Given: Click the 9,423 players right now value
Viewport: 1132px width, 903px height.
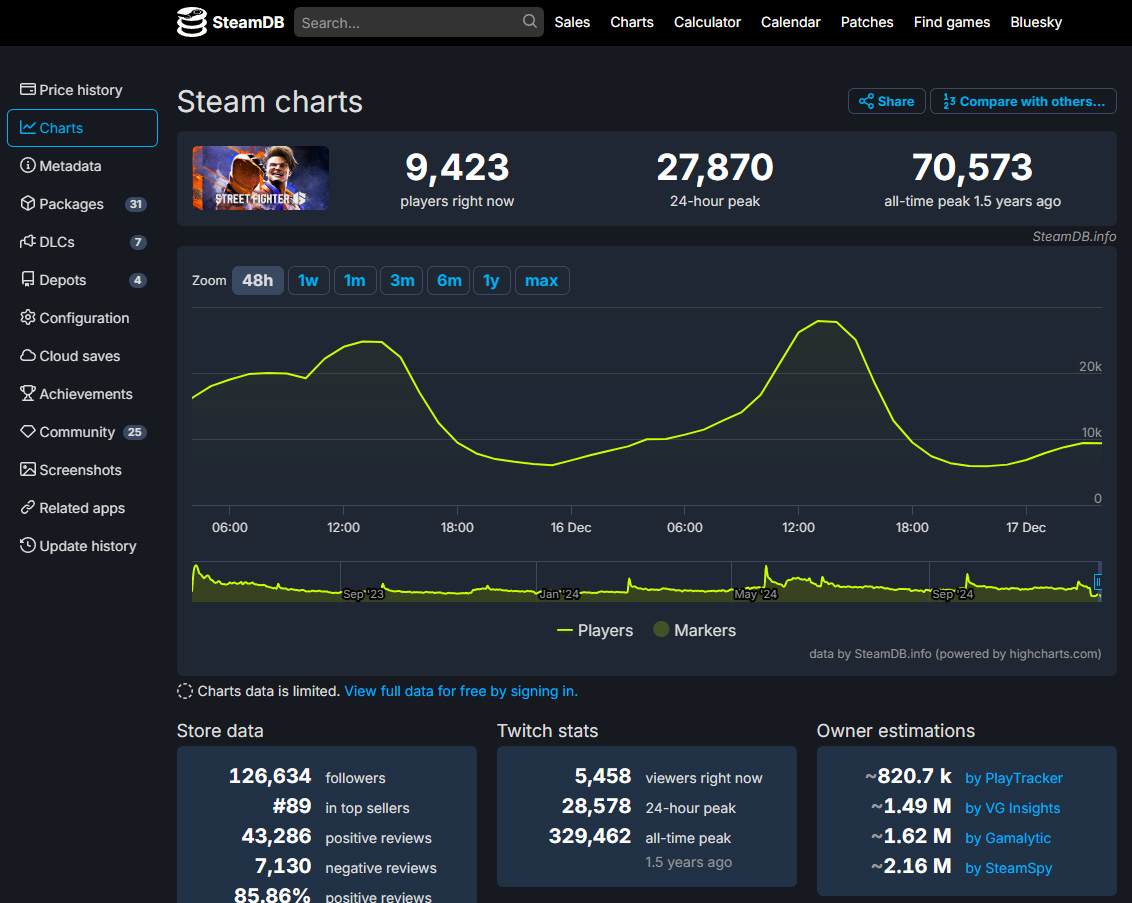Looking at the screenshot, I should pyautogui.click(x=457, y=167).
